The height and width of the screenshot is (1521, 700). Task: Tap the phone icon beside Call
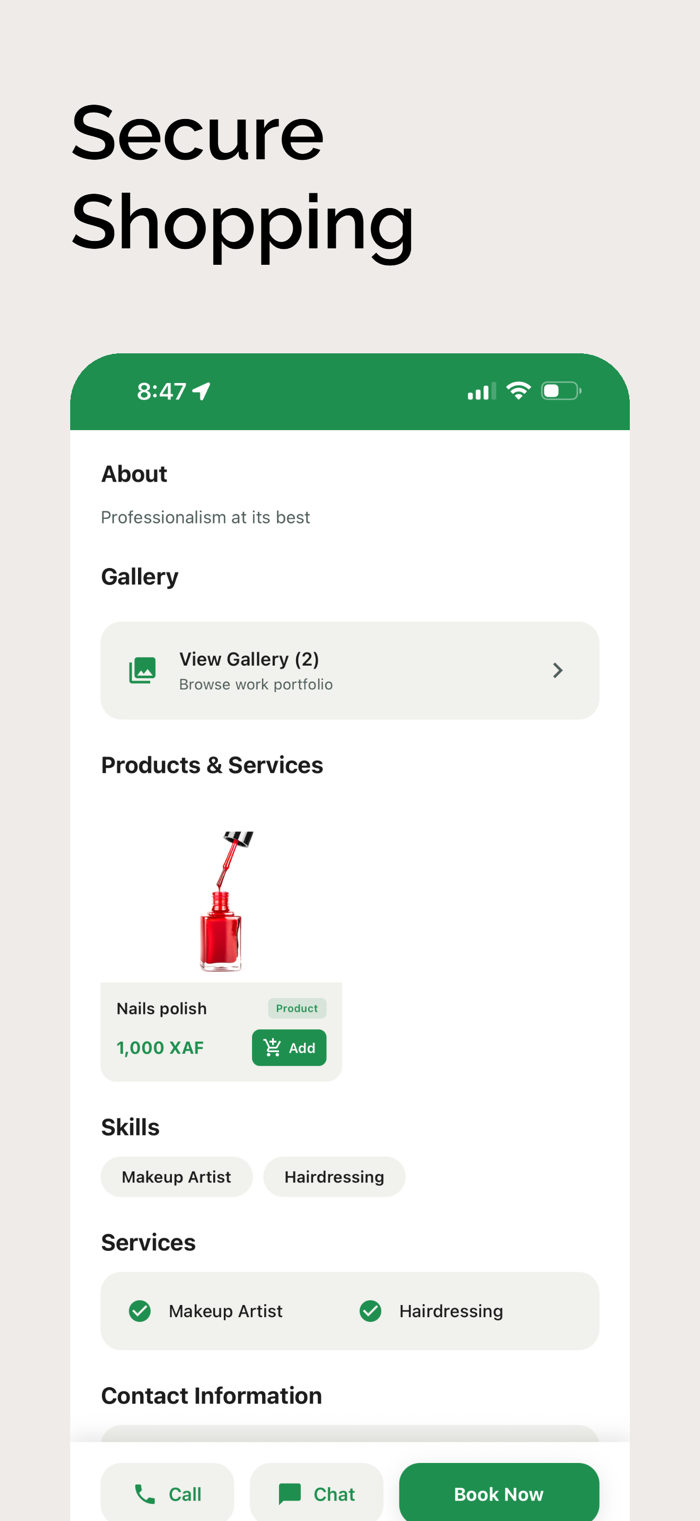[145, 1494]
